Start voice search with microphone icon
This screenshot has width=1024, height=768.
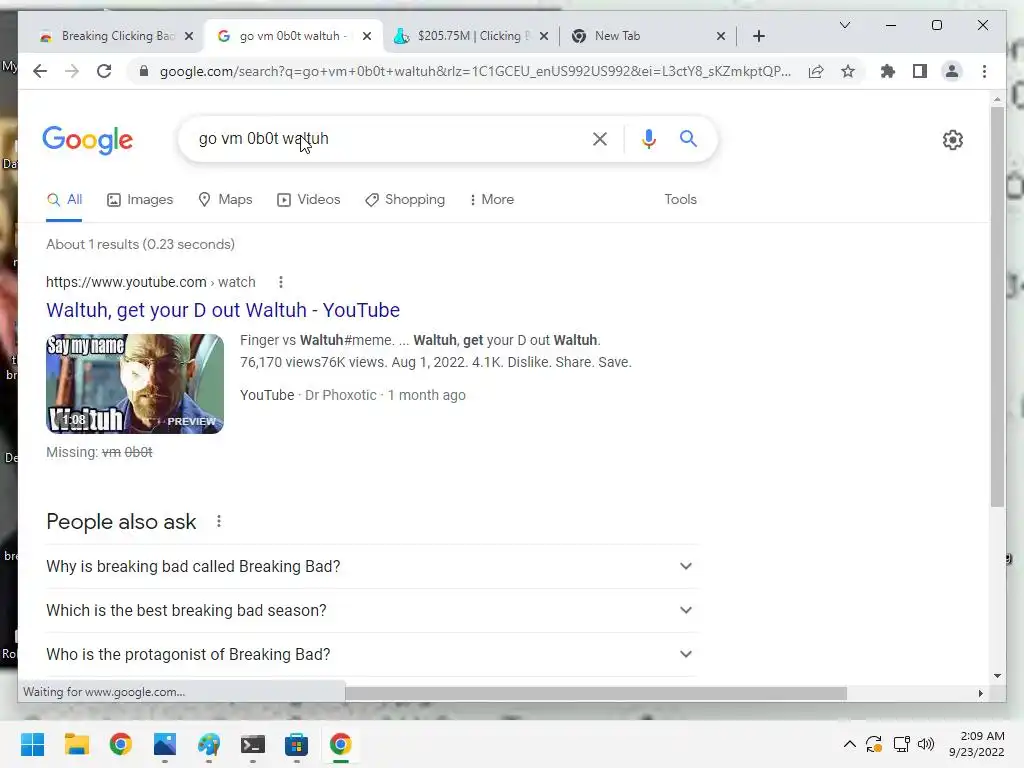point(648,139)
